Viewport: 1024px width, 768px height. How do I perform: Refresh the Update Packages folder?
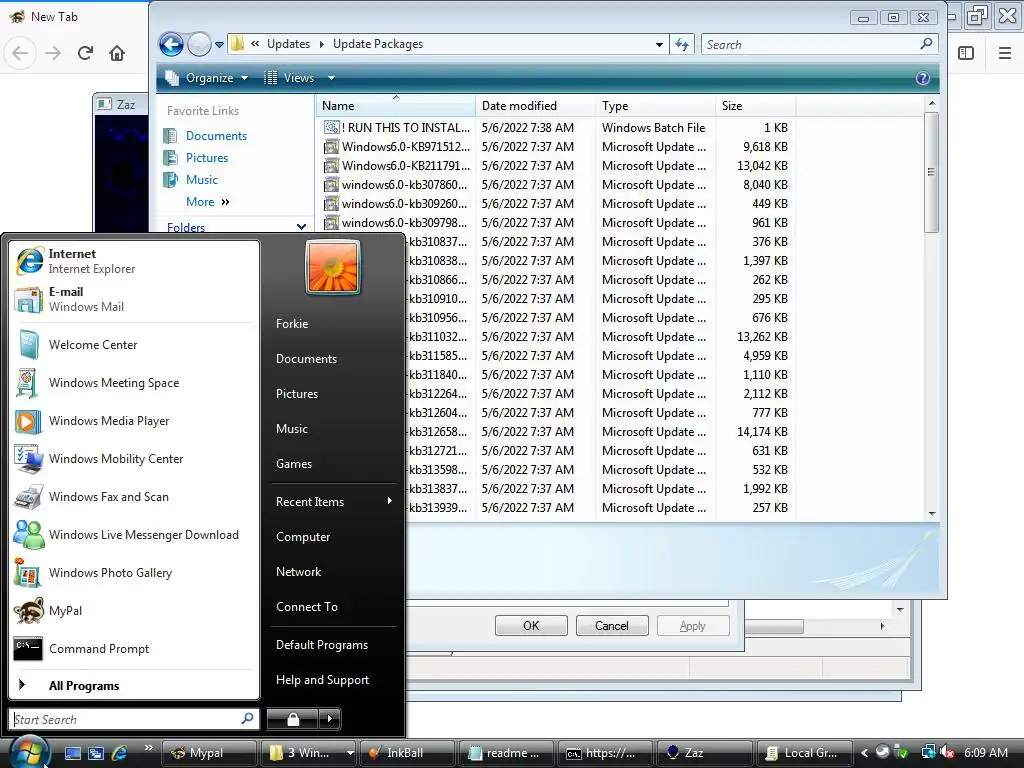682,44
